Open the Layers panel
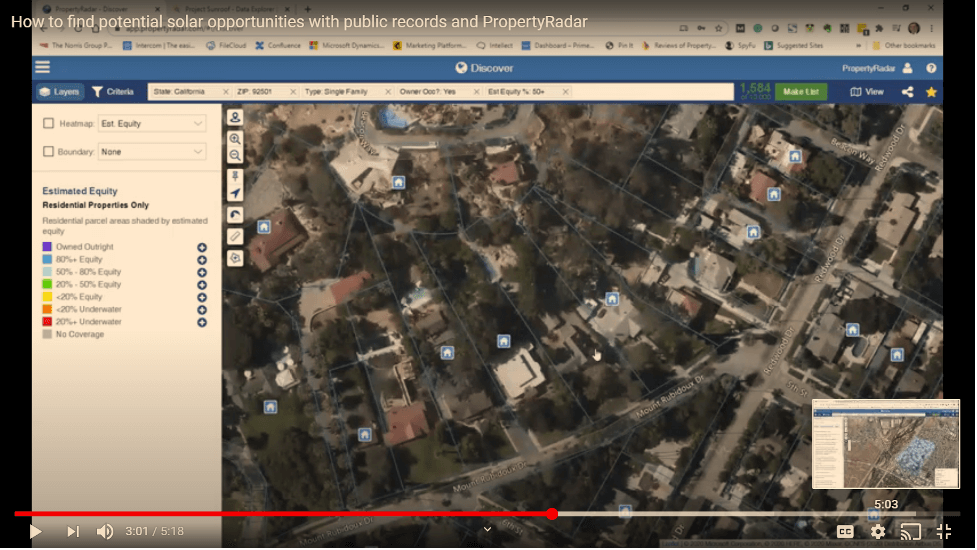The height and width of the screenshot is (550, 977). pyautogui.click(x=59, y=92)
